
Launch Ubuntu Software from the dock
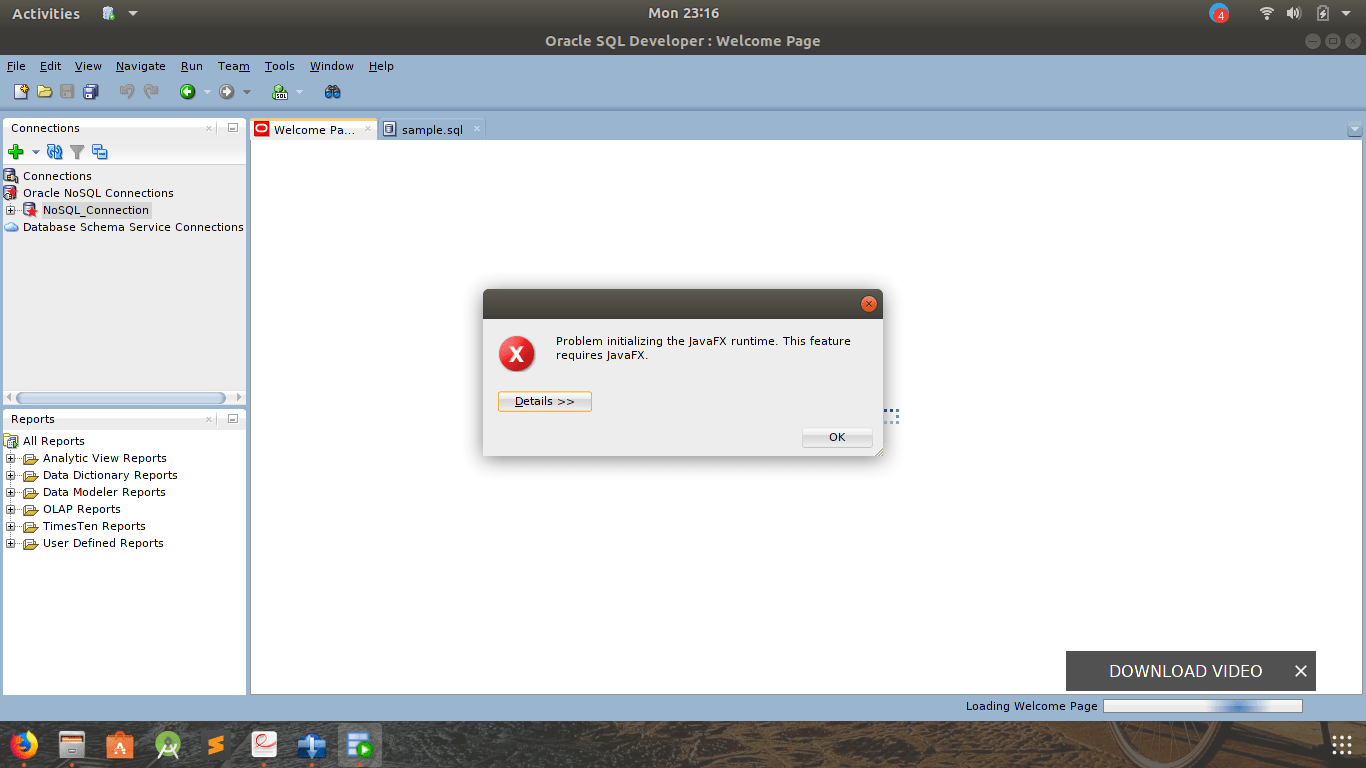tap(119, 745)
